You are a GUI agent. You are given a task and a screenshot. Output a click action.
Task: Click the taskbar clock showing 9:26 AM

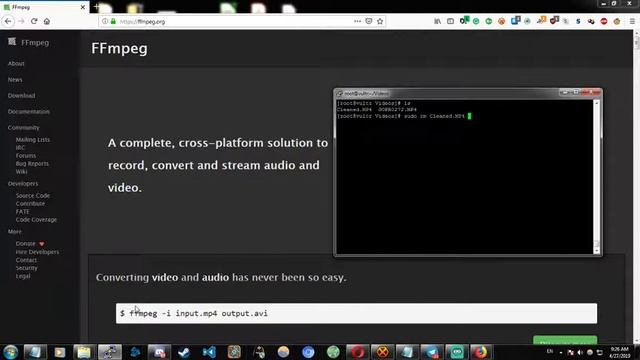pyautogui.click(x=620, y=352)
